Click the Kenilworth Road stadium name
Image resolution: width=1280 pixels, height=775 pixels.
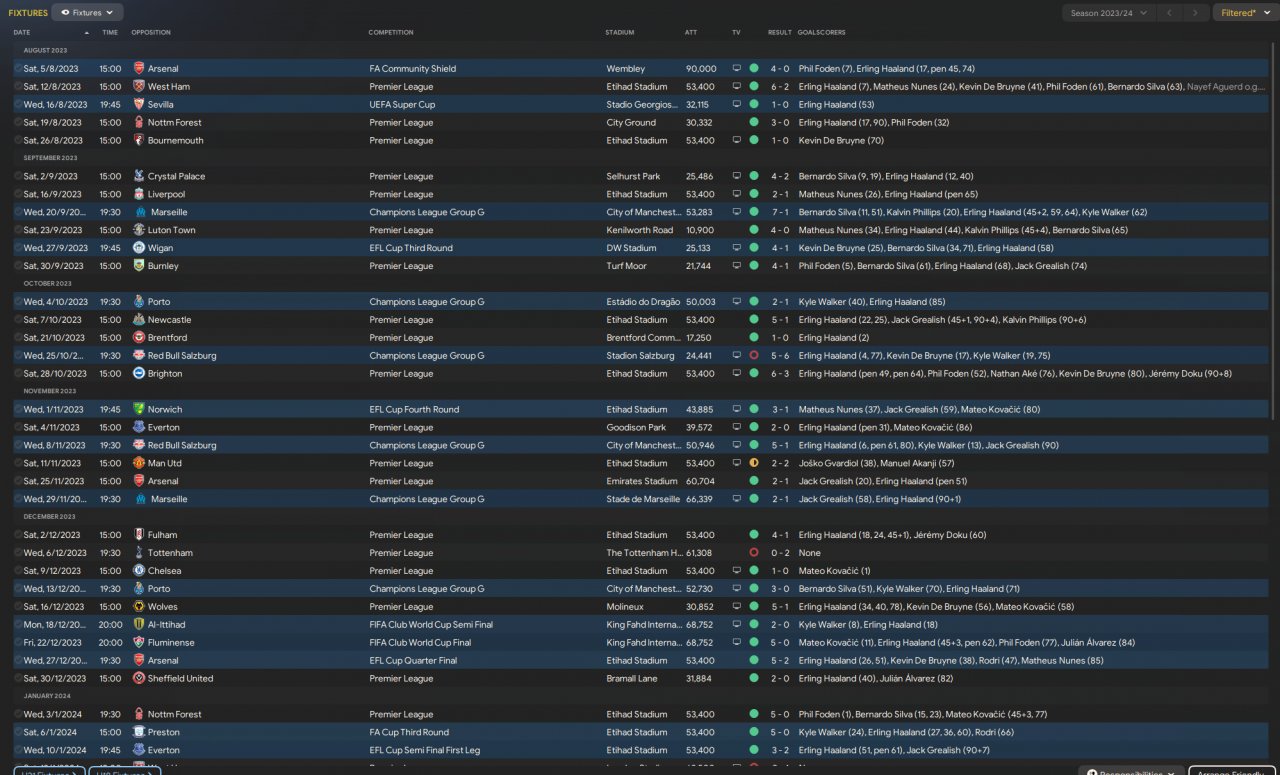(639, 231)
